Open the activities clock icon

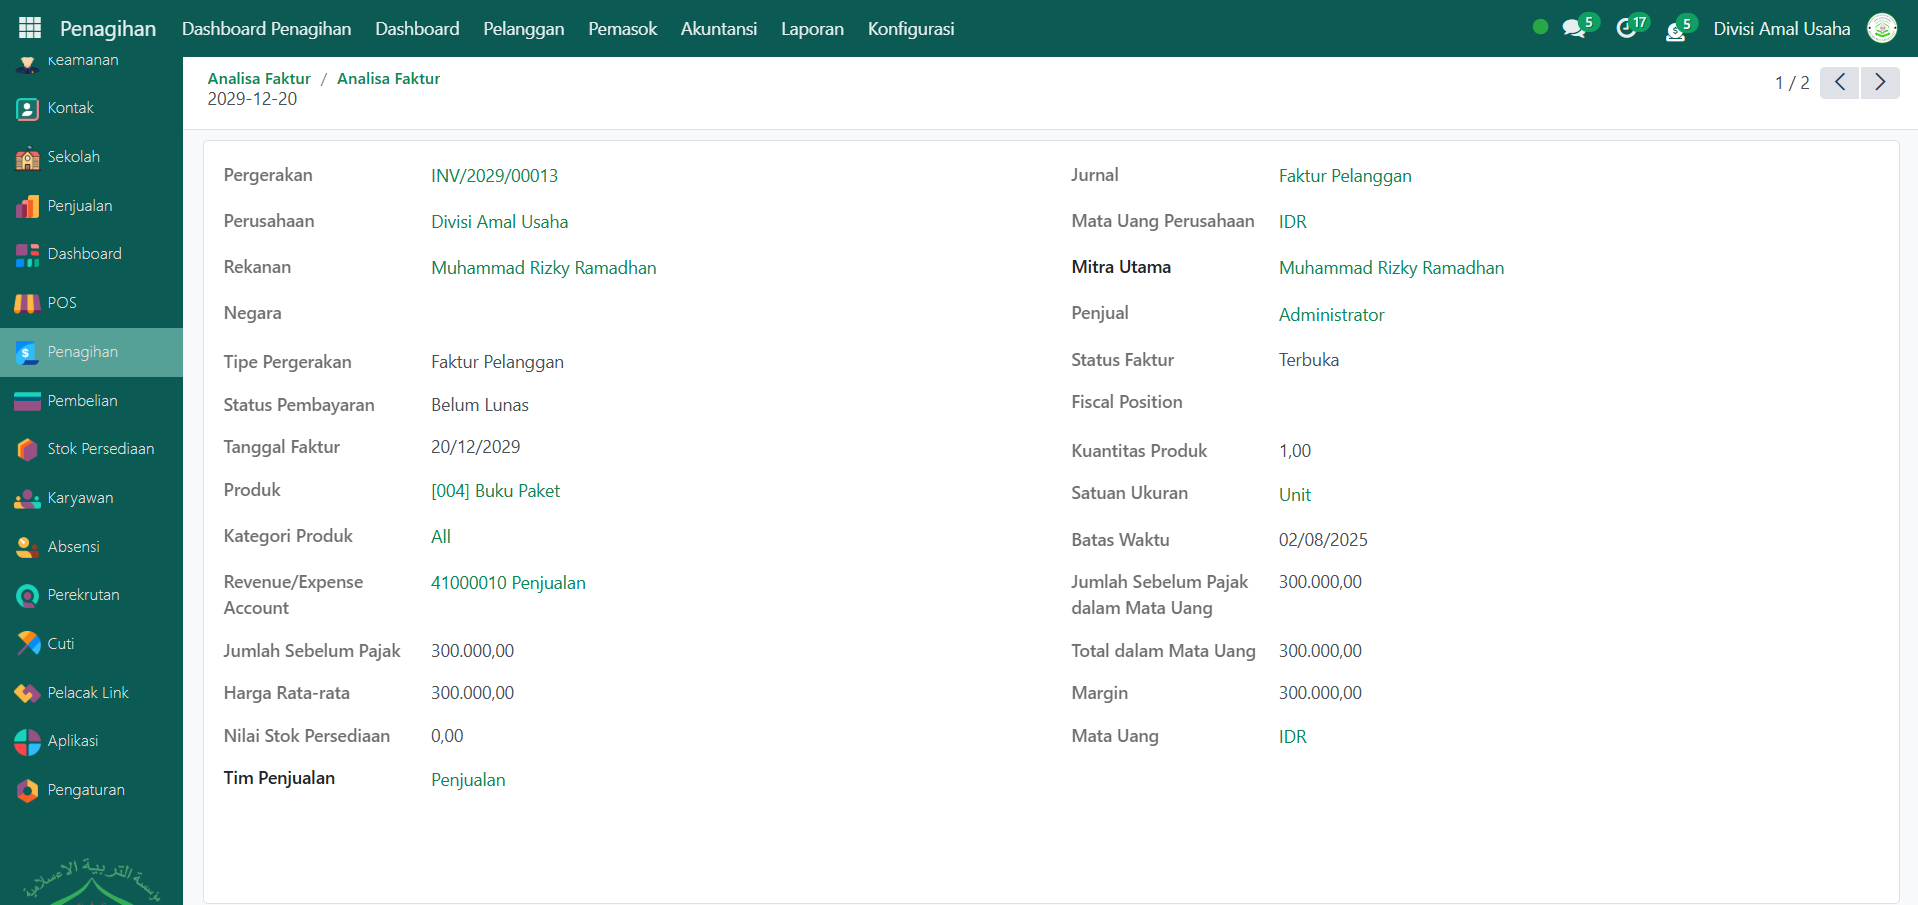click(1626, 28)
